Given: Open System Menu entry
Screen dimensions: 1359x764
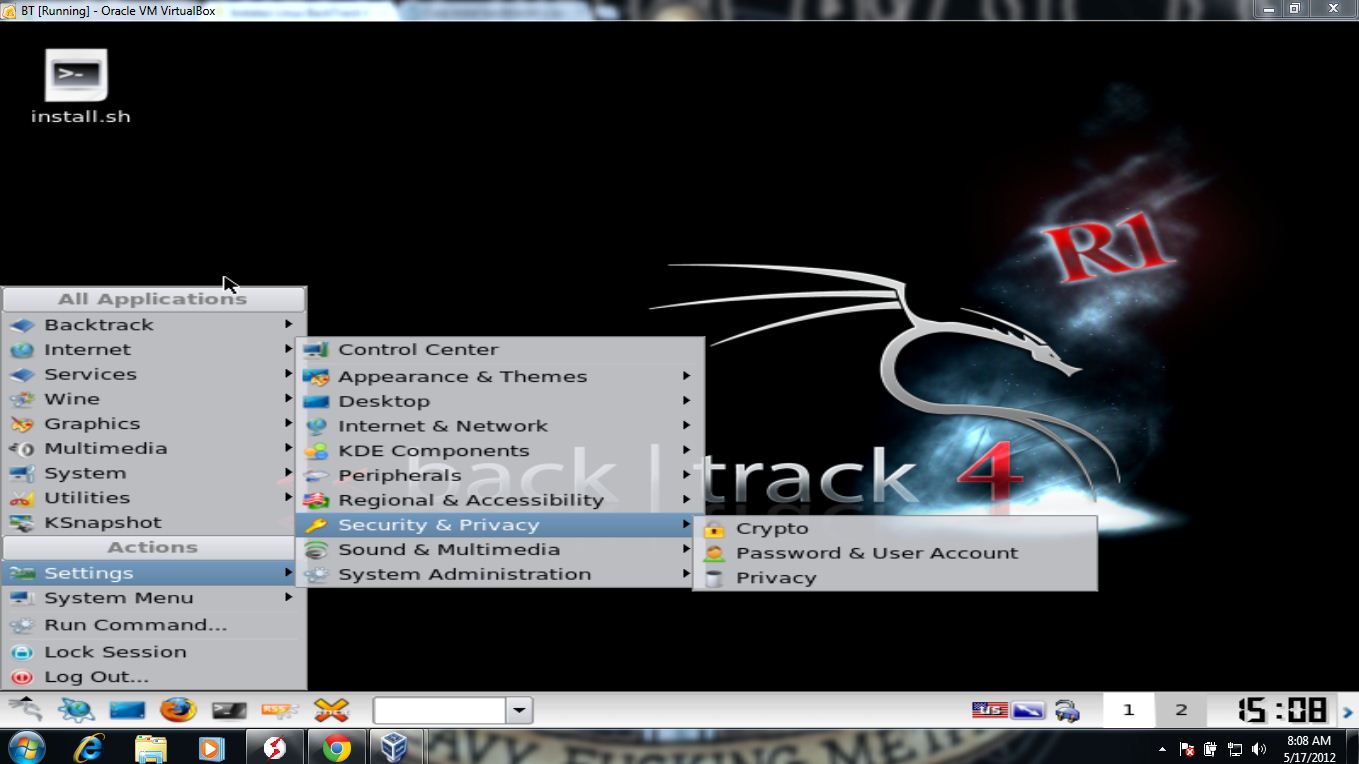Looking at the screenshot, I should [x=153, y=597].
